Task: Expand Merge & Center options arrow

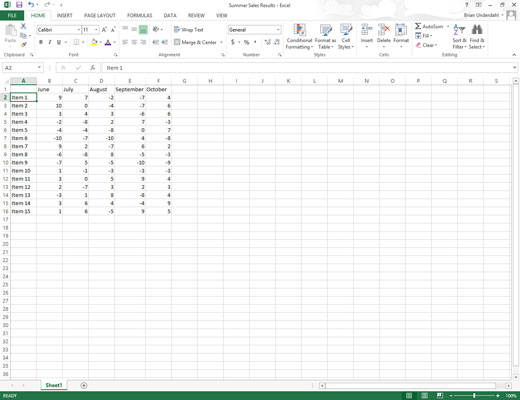Action: tap(221, 42)
